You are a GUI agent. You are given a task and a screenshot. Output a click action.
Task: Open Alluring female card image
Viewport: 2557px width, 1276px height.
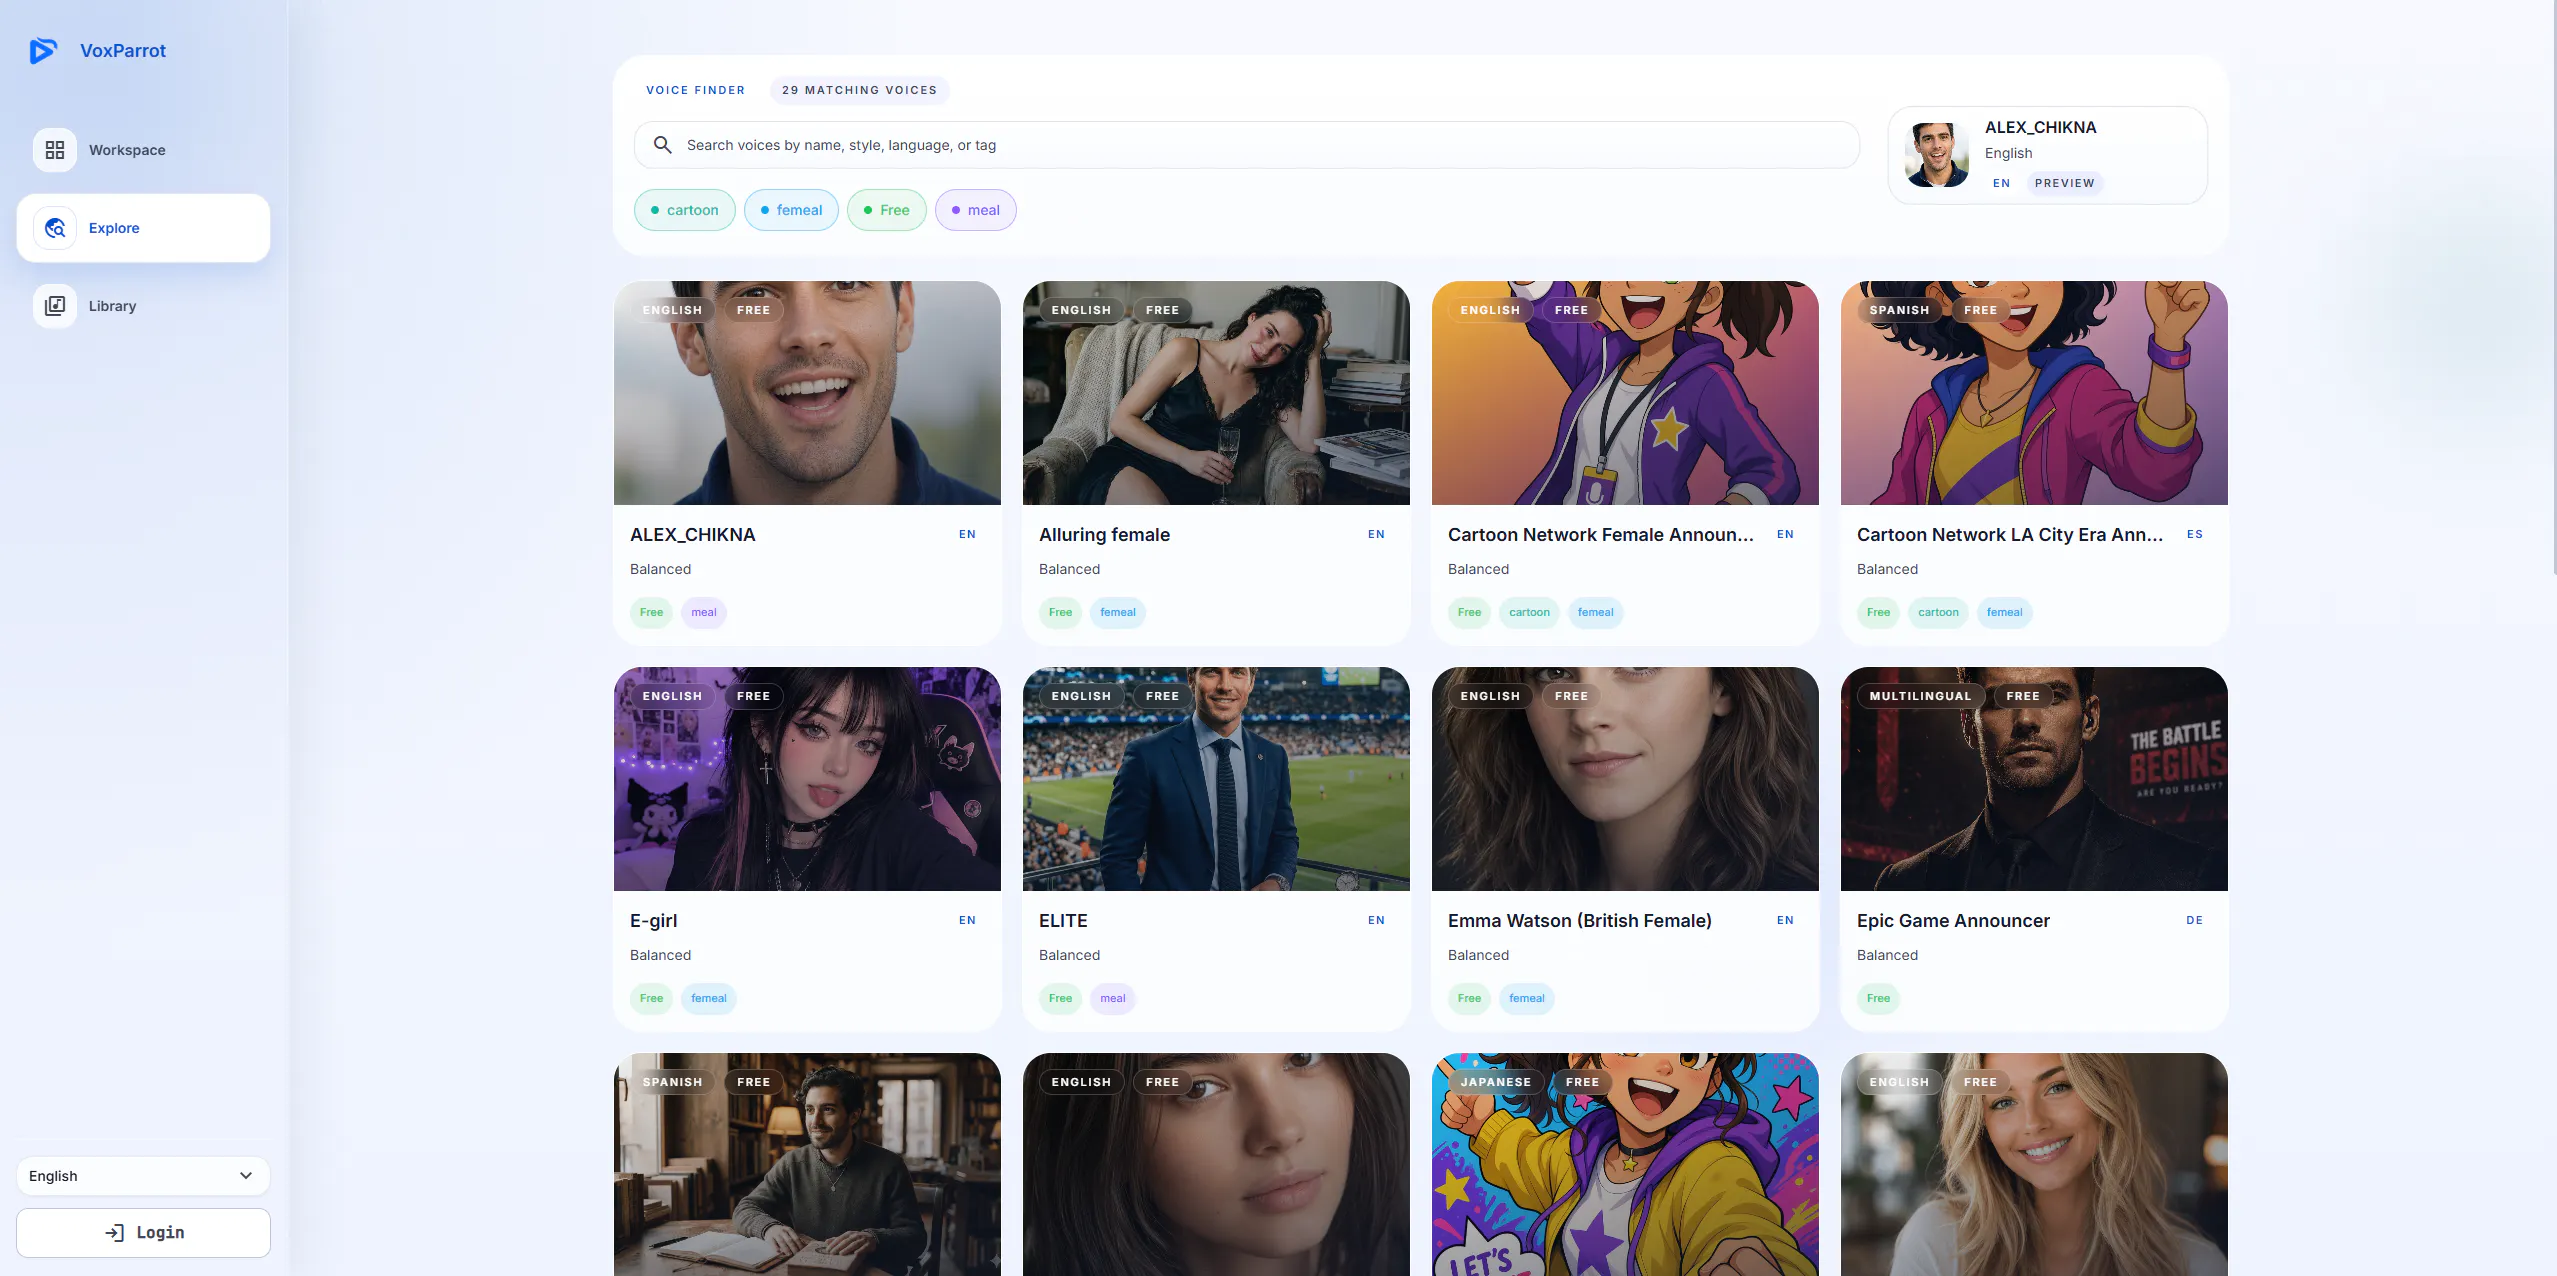click(1216, 393)
